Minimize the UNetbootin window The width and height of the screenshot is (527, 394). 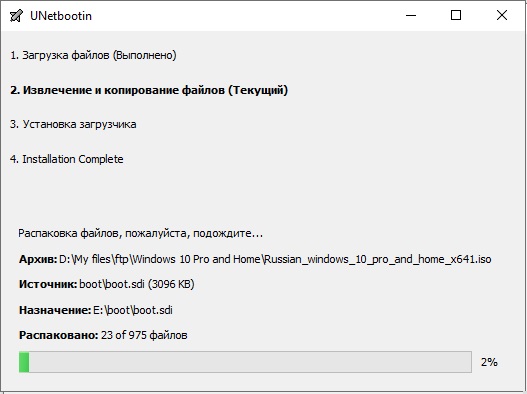coord(411,15)
